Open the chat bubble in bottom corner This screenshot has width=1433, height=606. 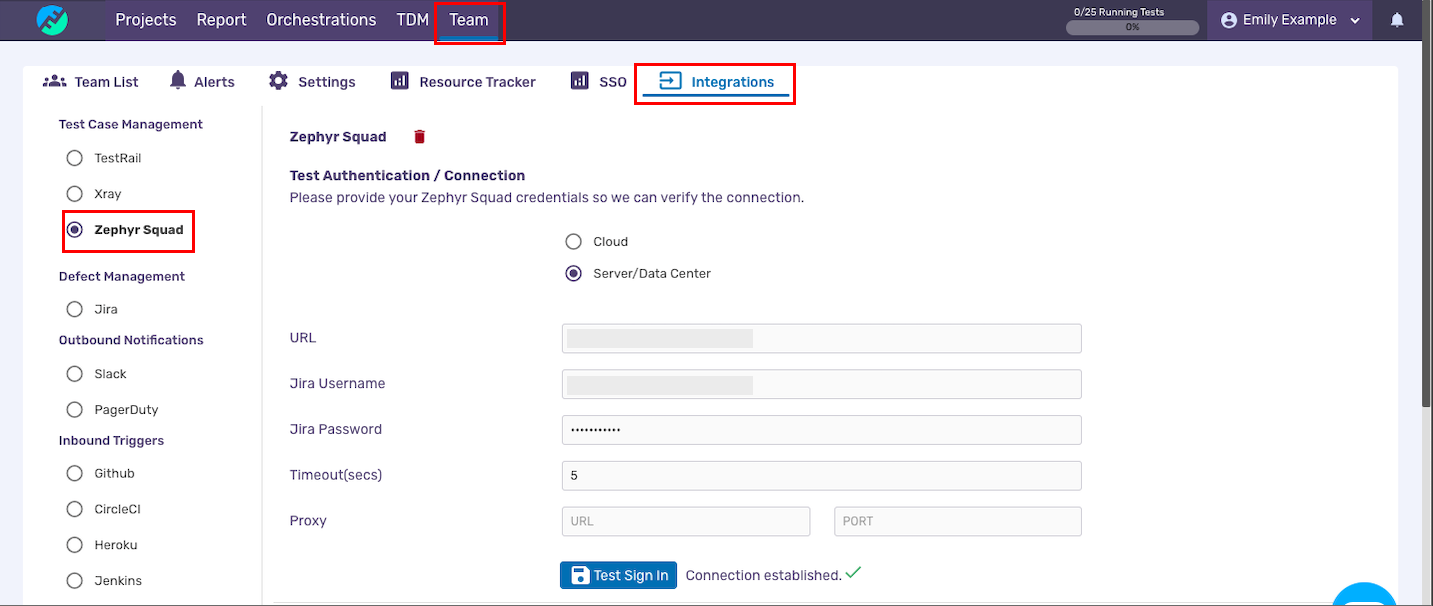(x=1364, y=595)
